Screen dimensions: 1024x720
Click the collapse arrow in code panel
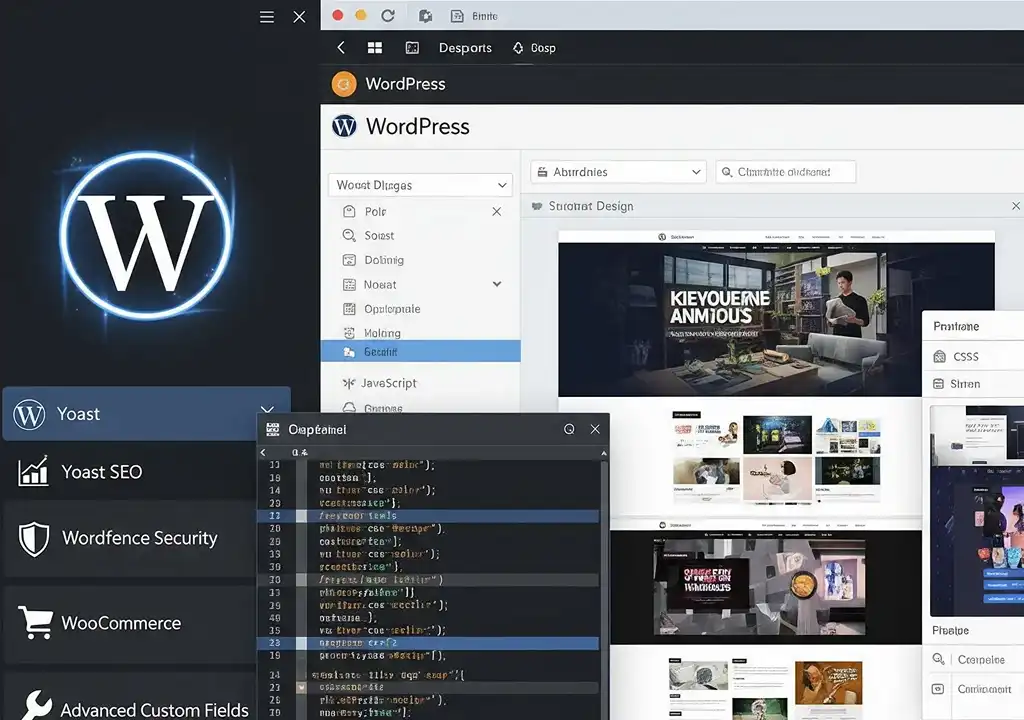(603, 453)
